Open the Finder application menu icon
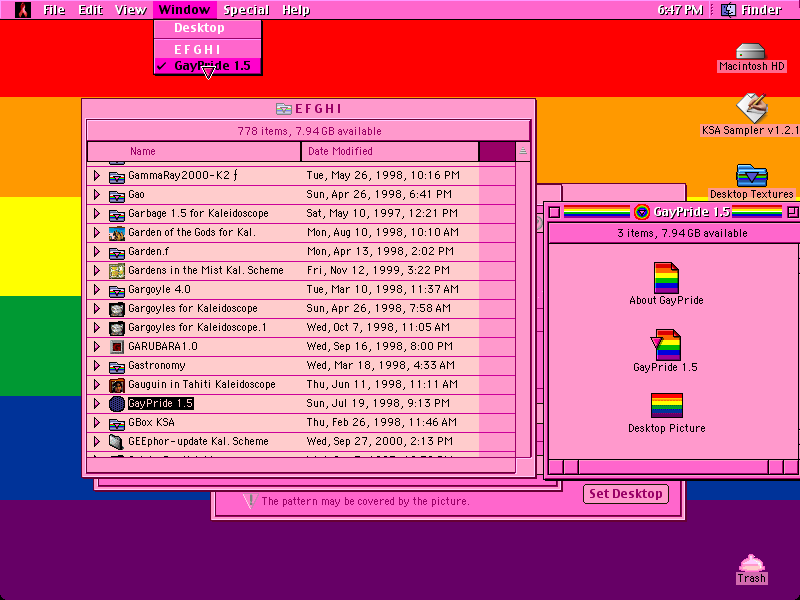 tap(728, 10)
